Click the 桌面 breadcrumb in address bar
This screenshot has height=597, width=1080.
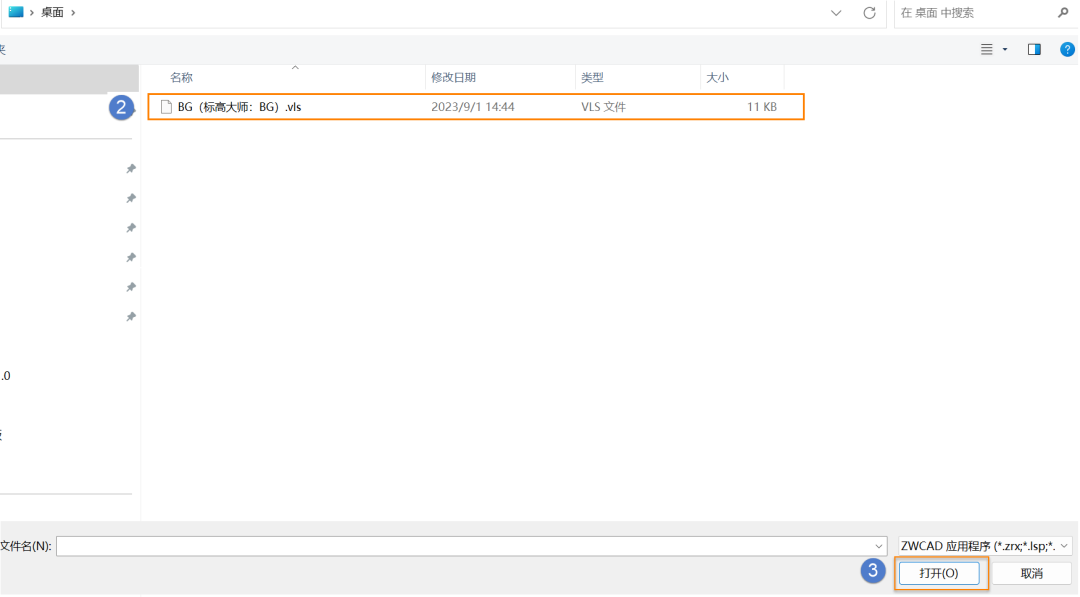pyautogui.click(x=52, y=12)
